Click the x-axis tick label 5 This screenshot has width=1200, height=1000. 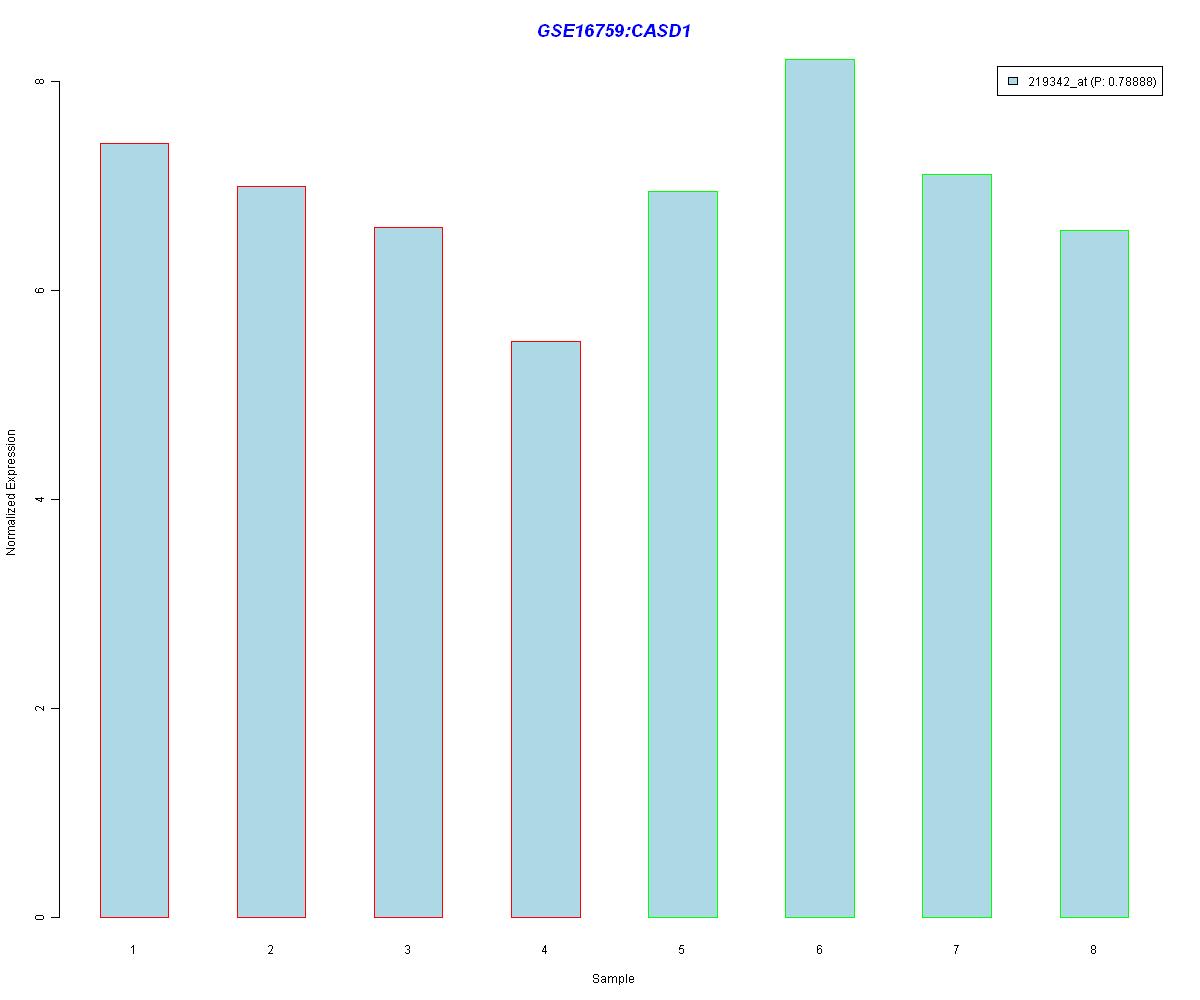click(681, 949)
